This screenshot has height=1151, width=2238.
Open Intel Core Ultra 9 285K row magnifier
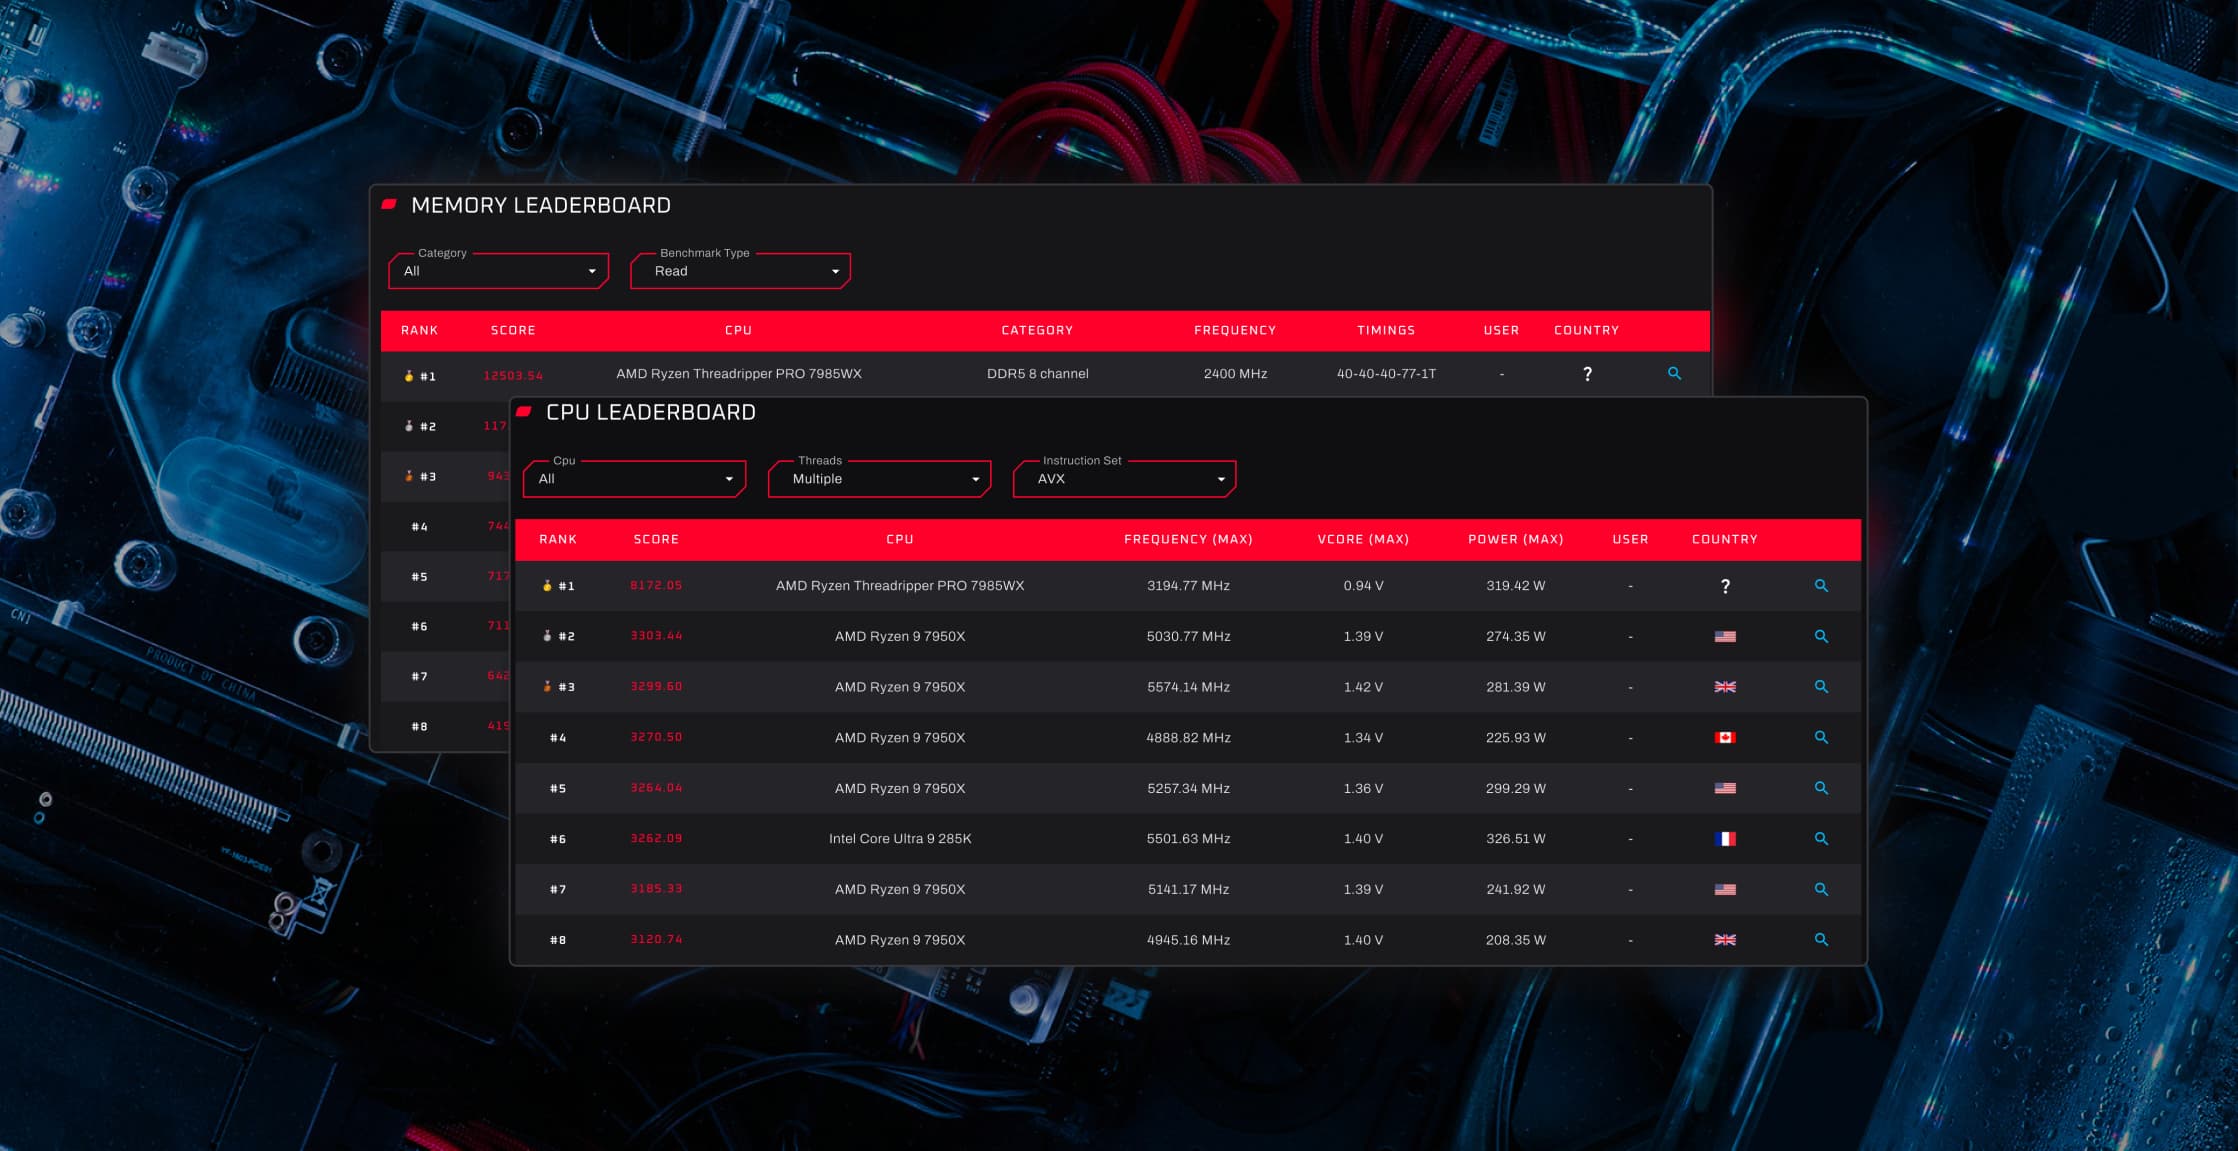pos(1821,839)
